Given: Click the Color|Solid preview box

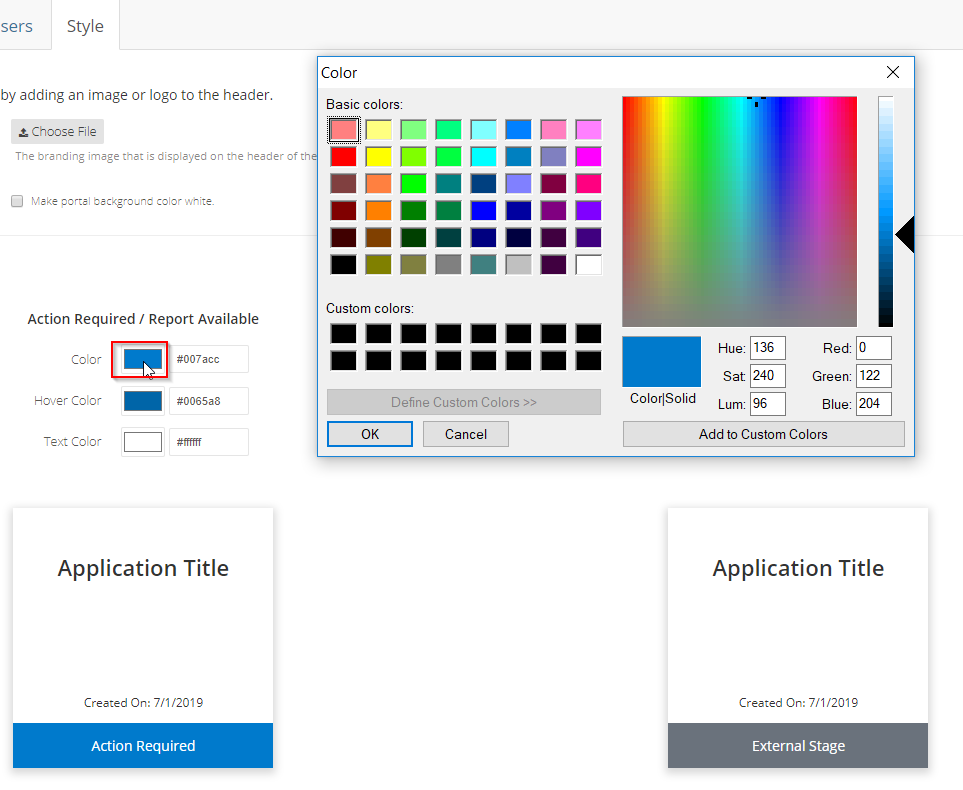Looking at the screenshot, I should (661, 361).
